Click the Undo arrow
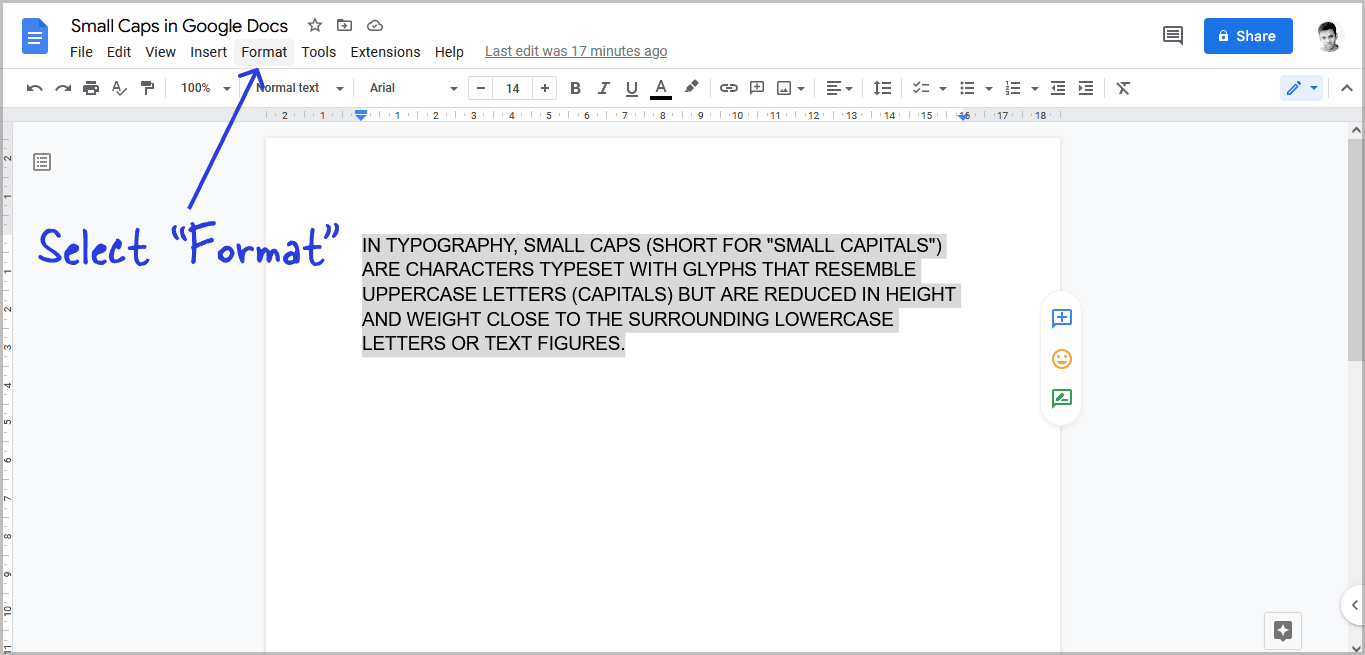 pyautogui.click(x=35, y=88)
